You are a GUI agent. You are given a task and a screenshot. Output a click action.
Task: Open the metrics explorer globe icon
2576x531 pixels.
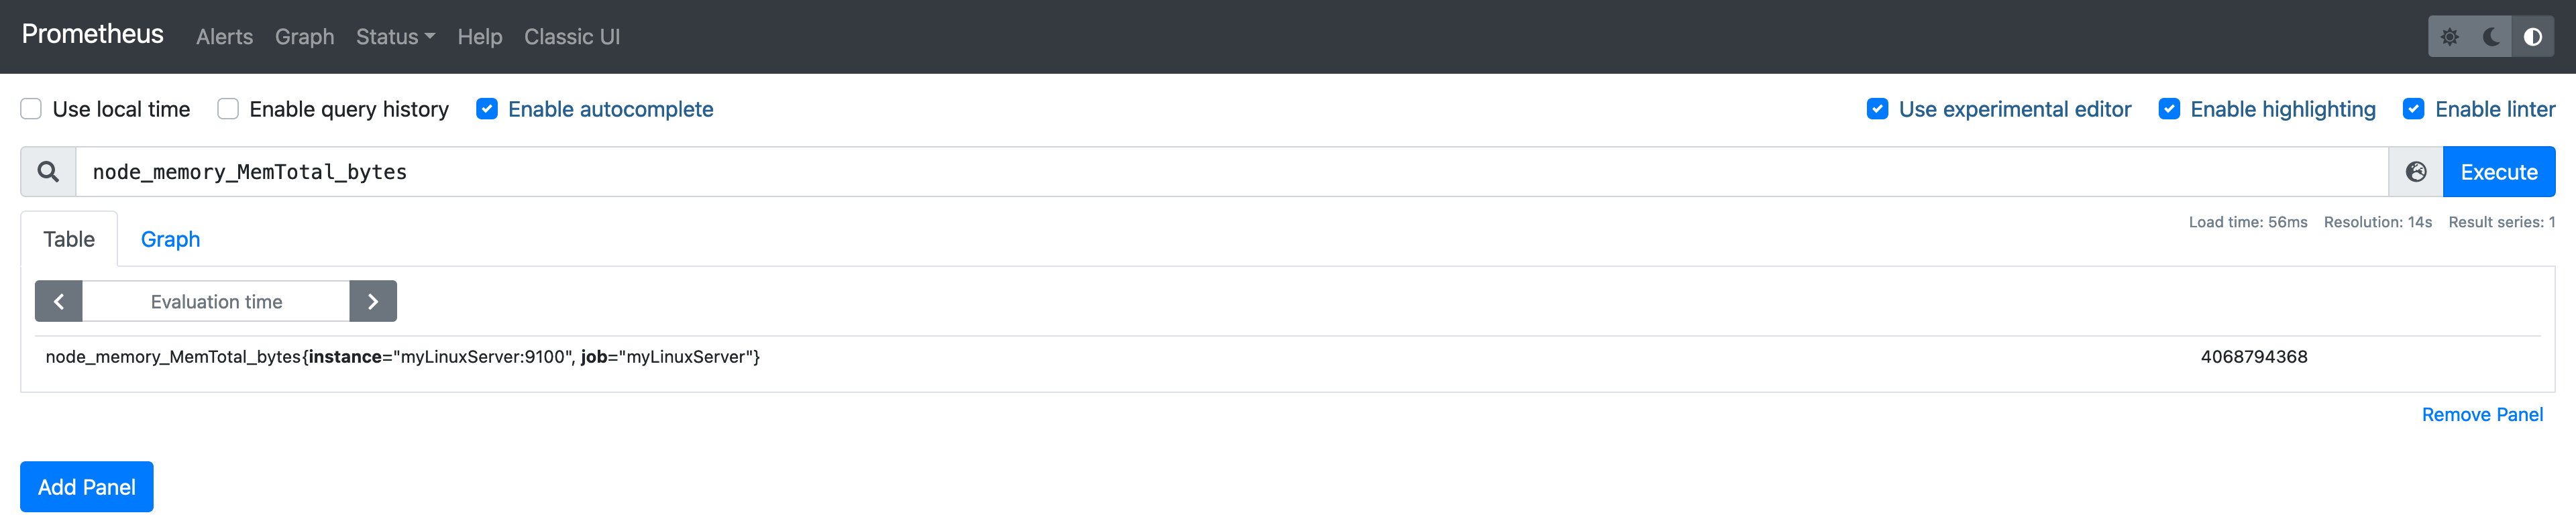2416,171
